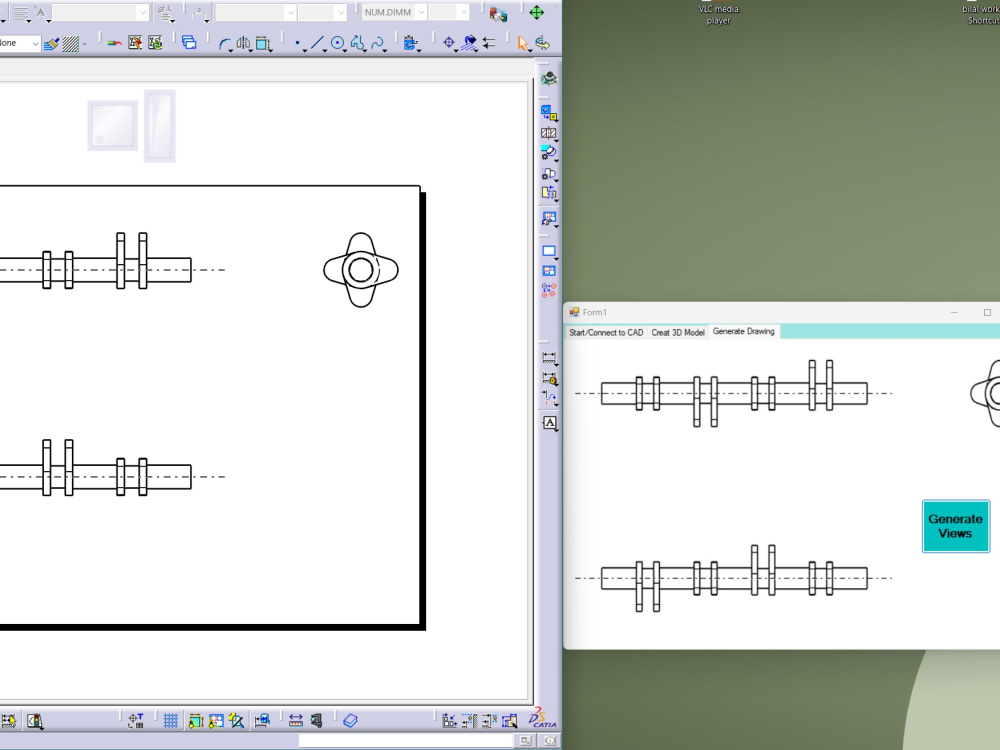Open the empty font size dropdown
This screenshot has width=1000, height=750.
(x=321, y=12)
